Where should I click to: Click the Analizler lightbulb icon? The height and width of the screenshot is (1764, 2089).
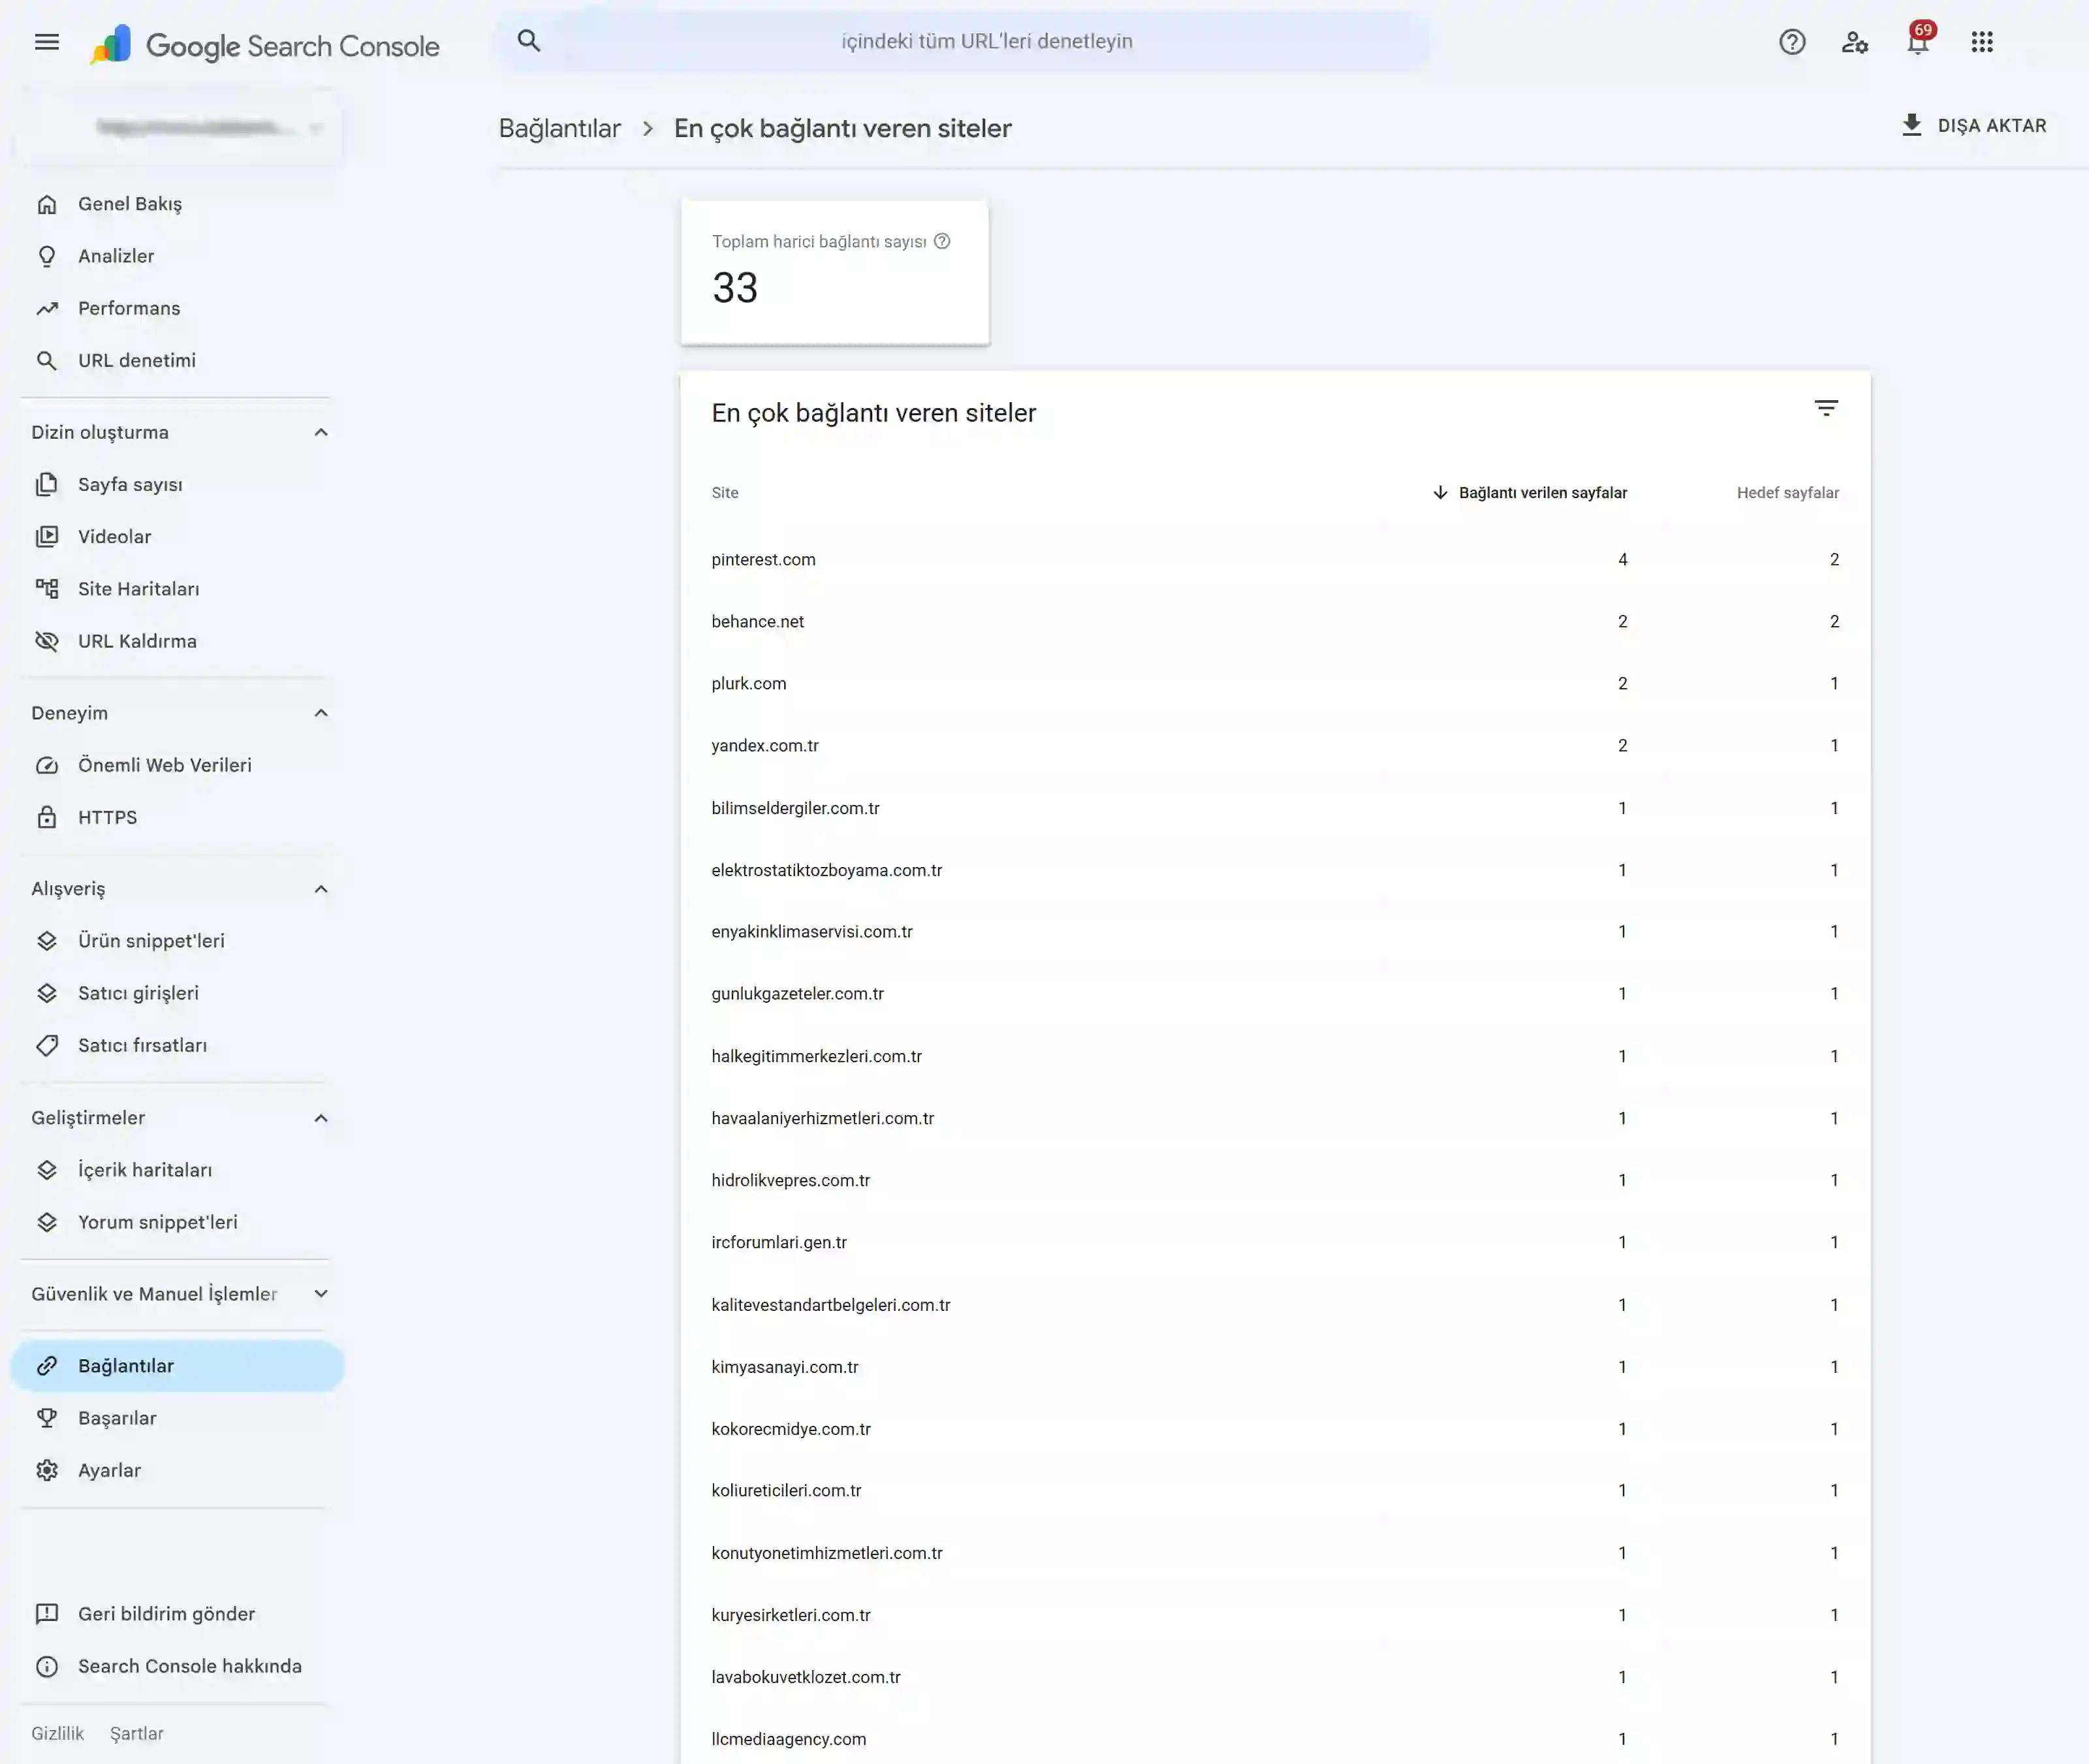coord(47,256)
